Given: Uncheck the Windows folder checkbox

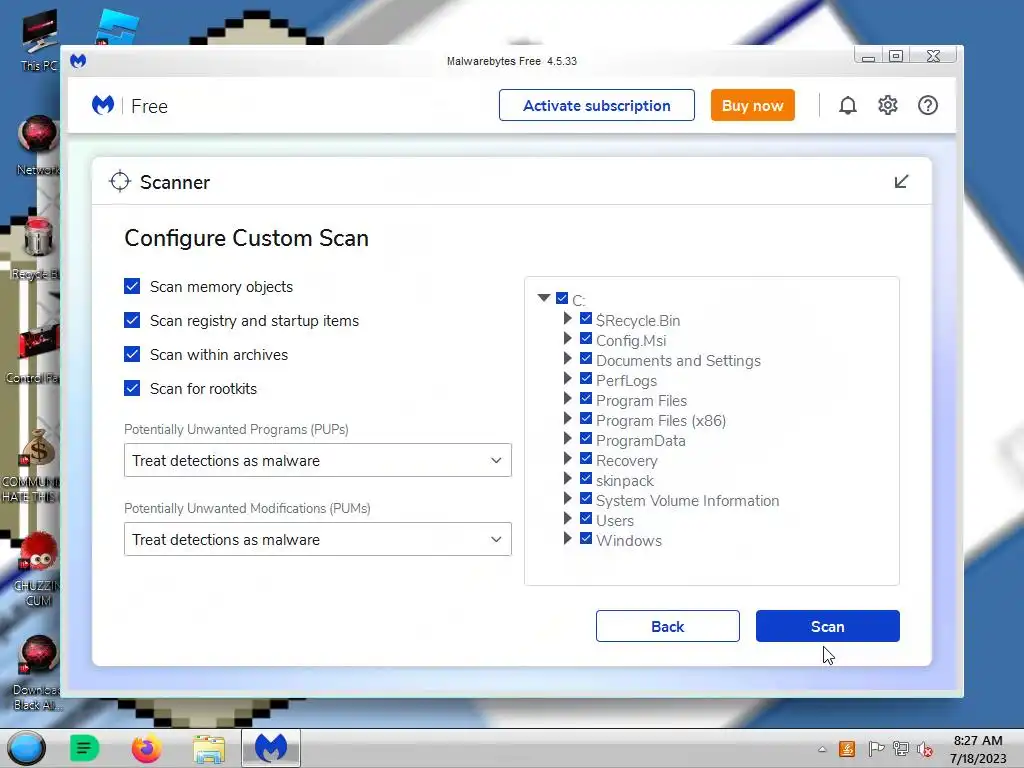Looking at the screenshot, I should point(586,539).
